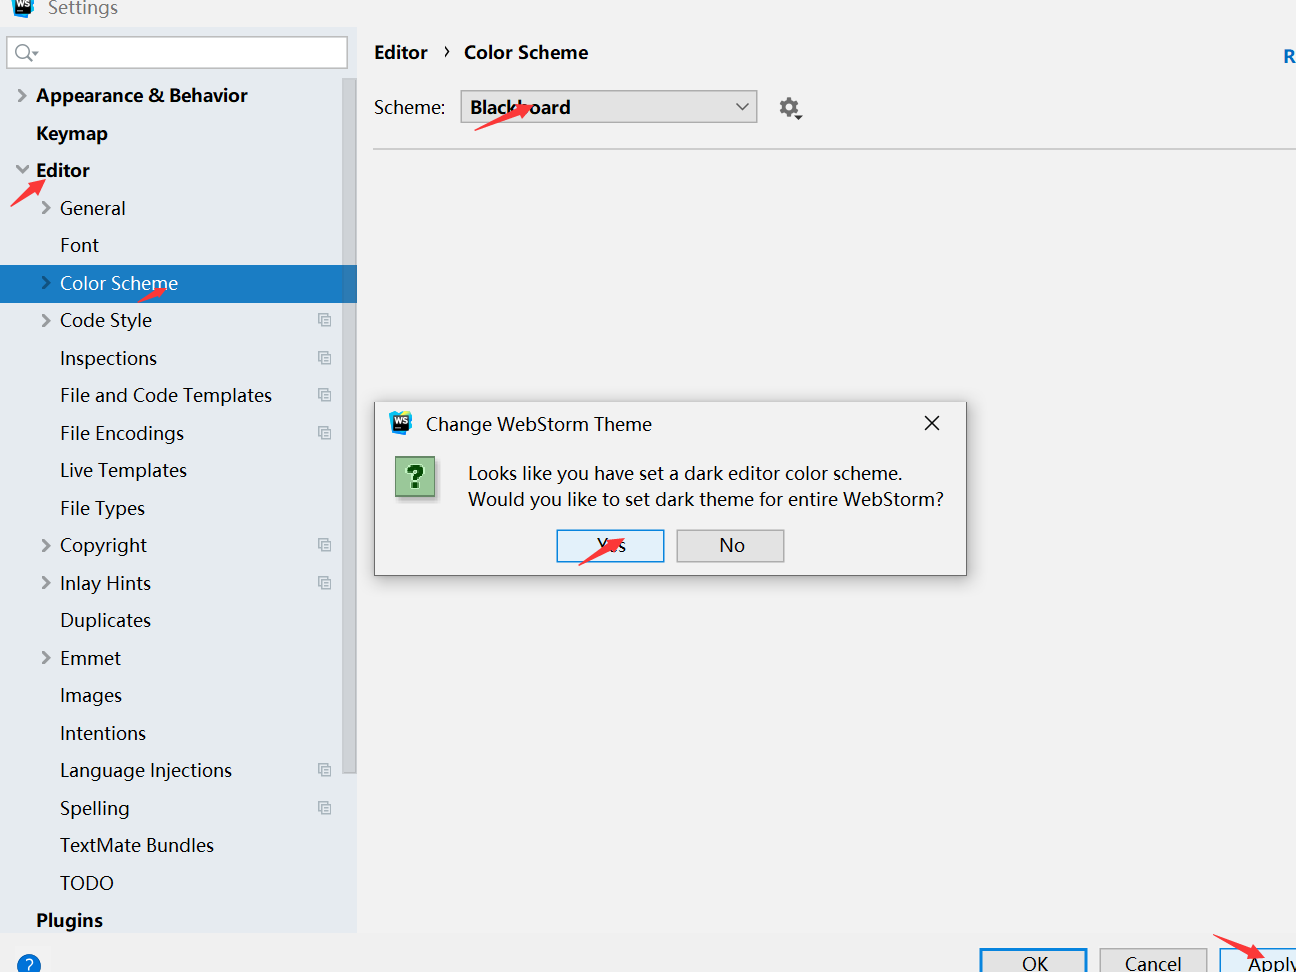Select TextMate Bundles
Viewport: 1296px width, 972px height.
[137, 845]
